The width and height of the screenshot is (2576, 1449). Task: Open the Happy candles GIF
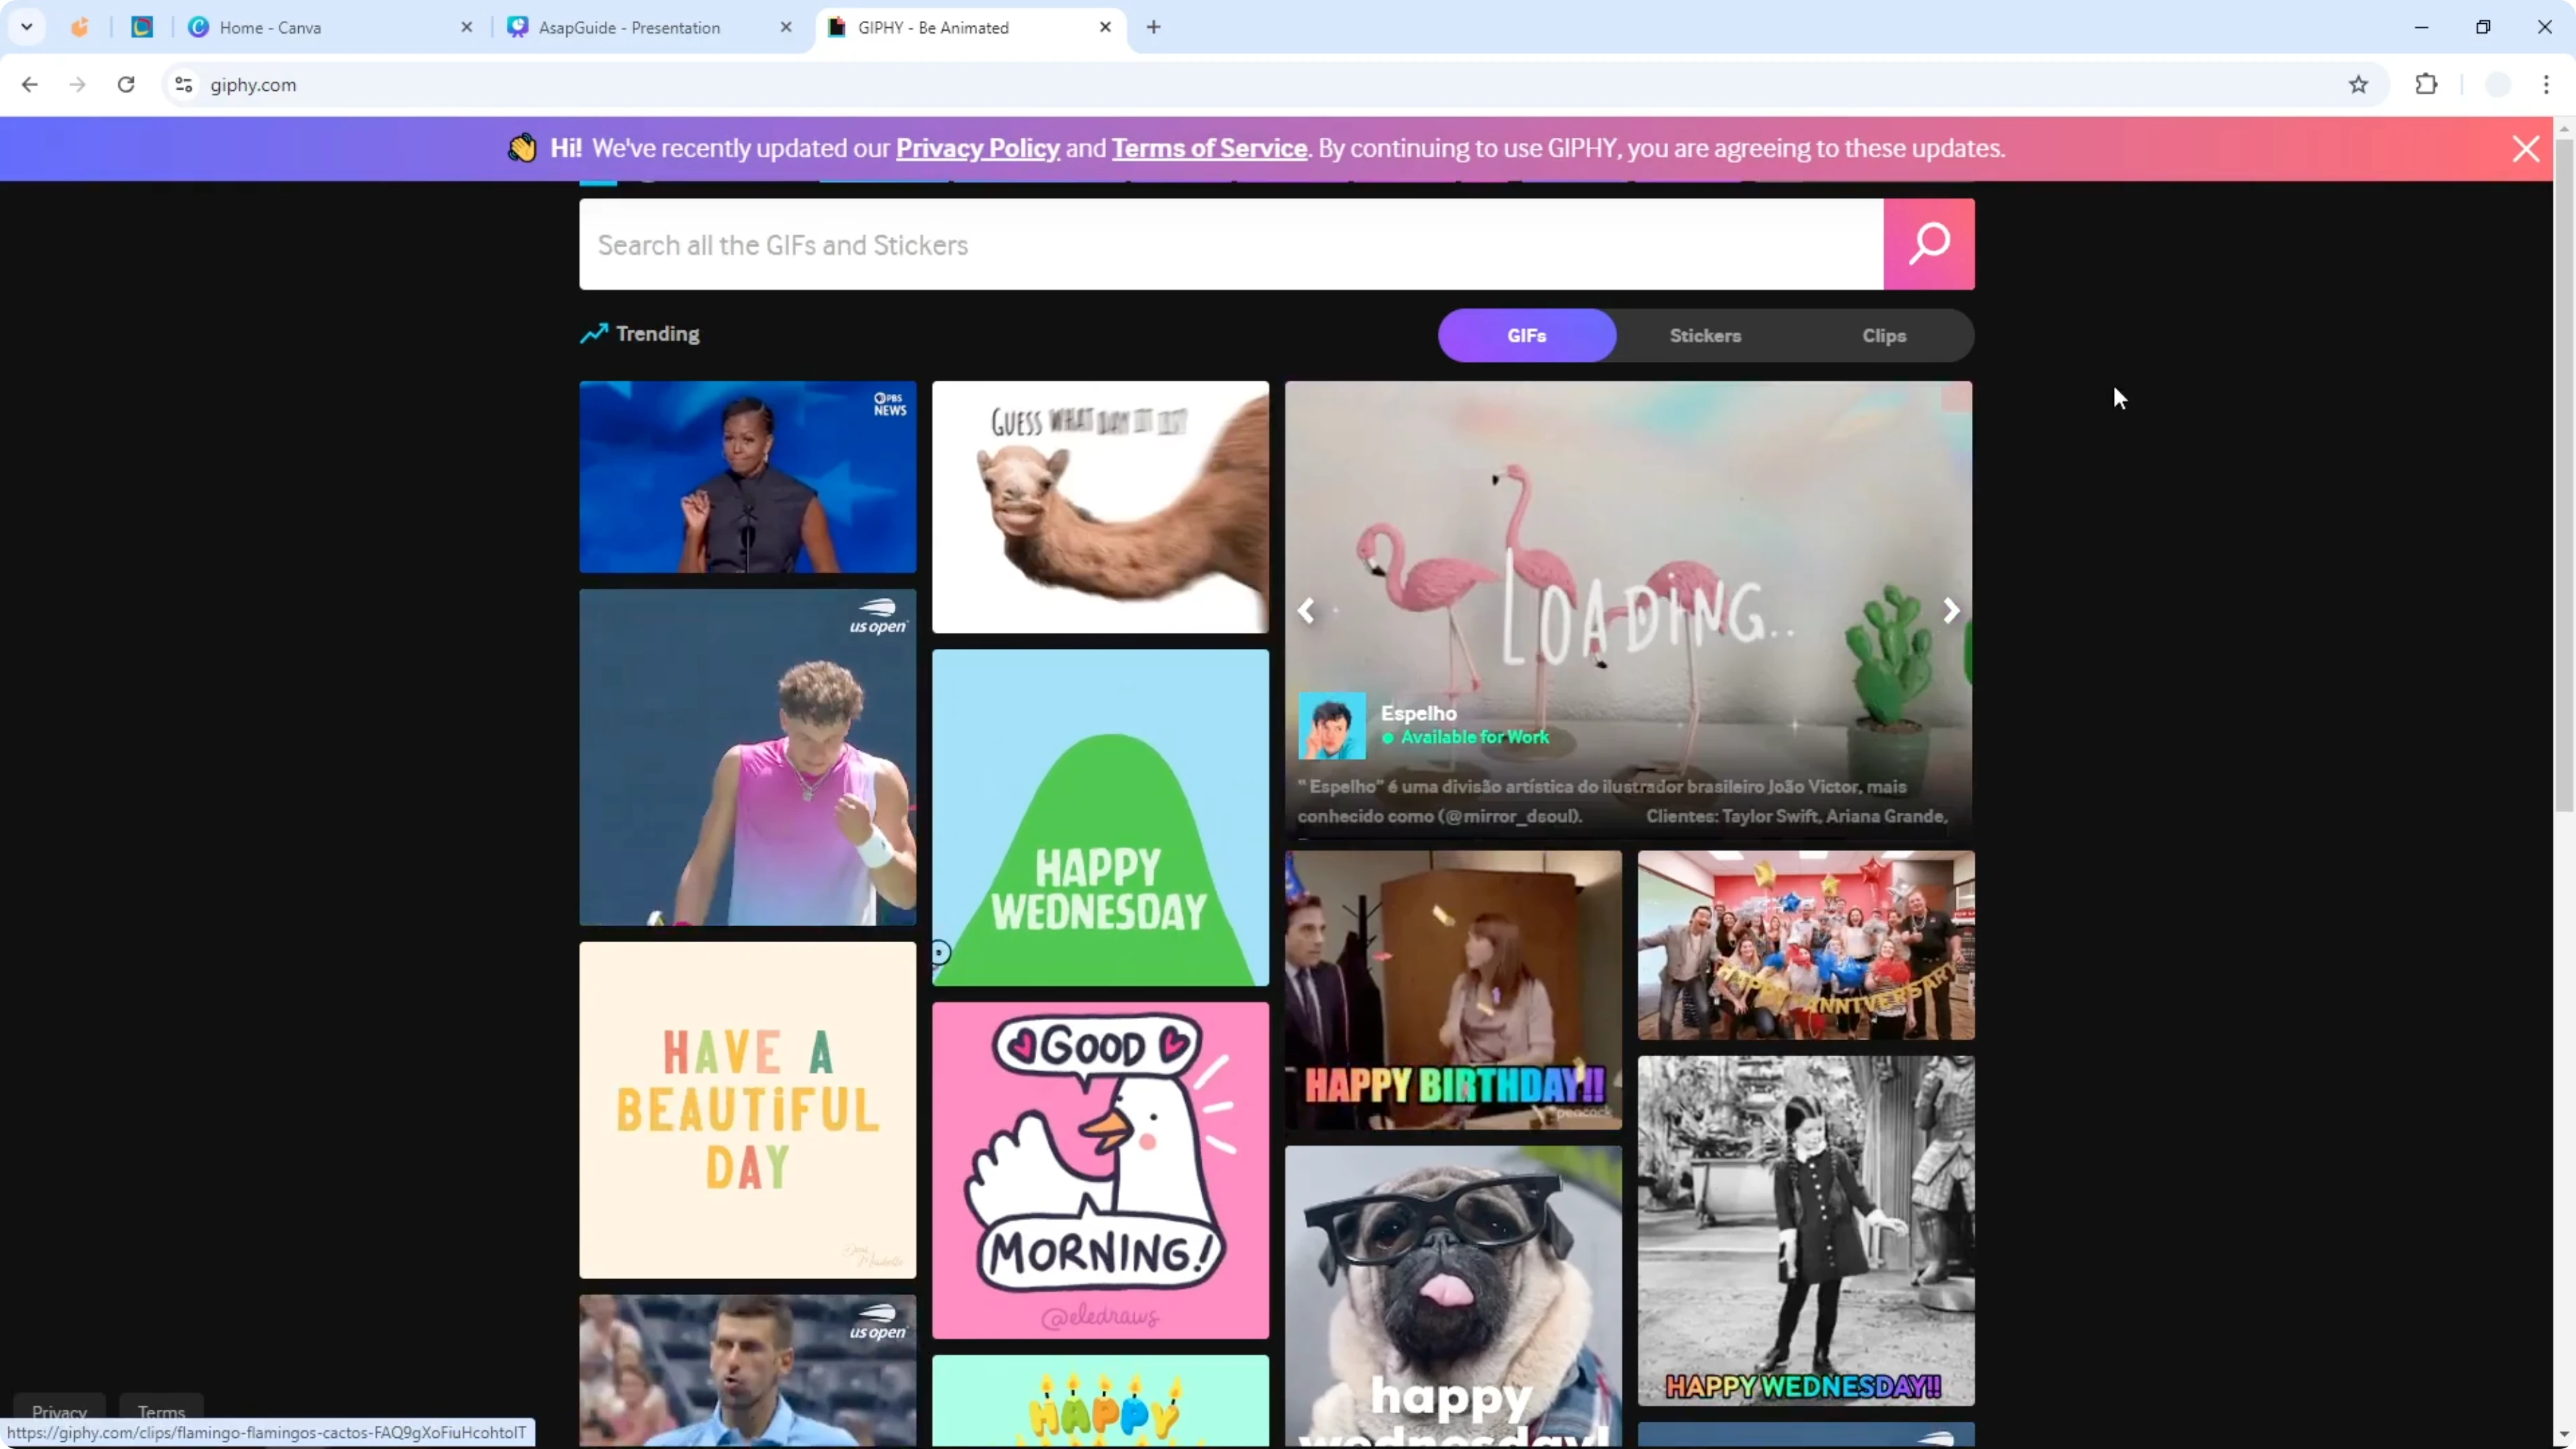click(x=1100, y=1401)
